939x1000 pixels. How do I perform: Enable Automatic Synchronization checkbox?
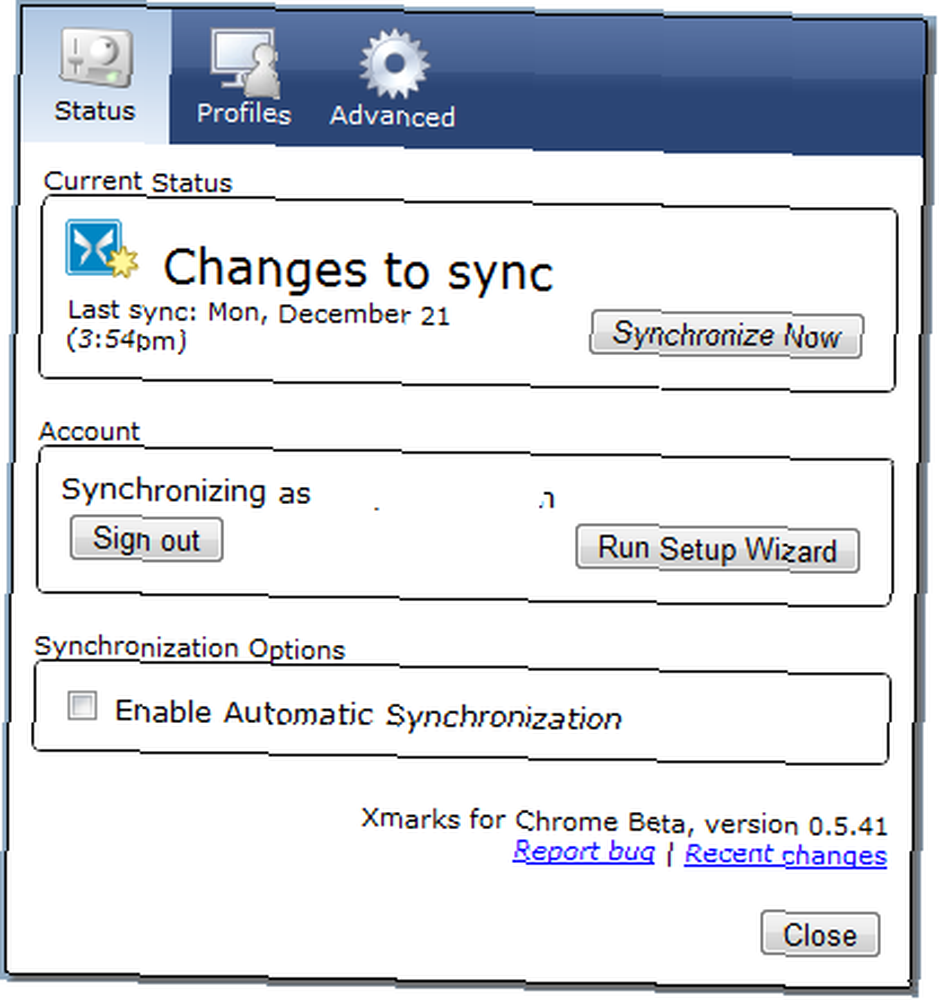[82, 706]
